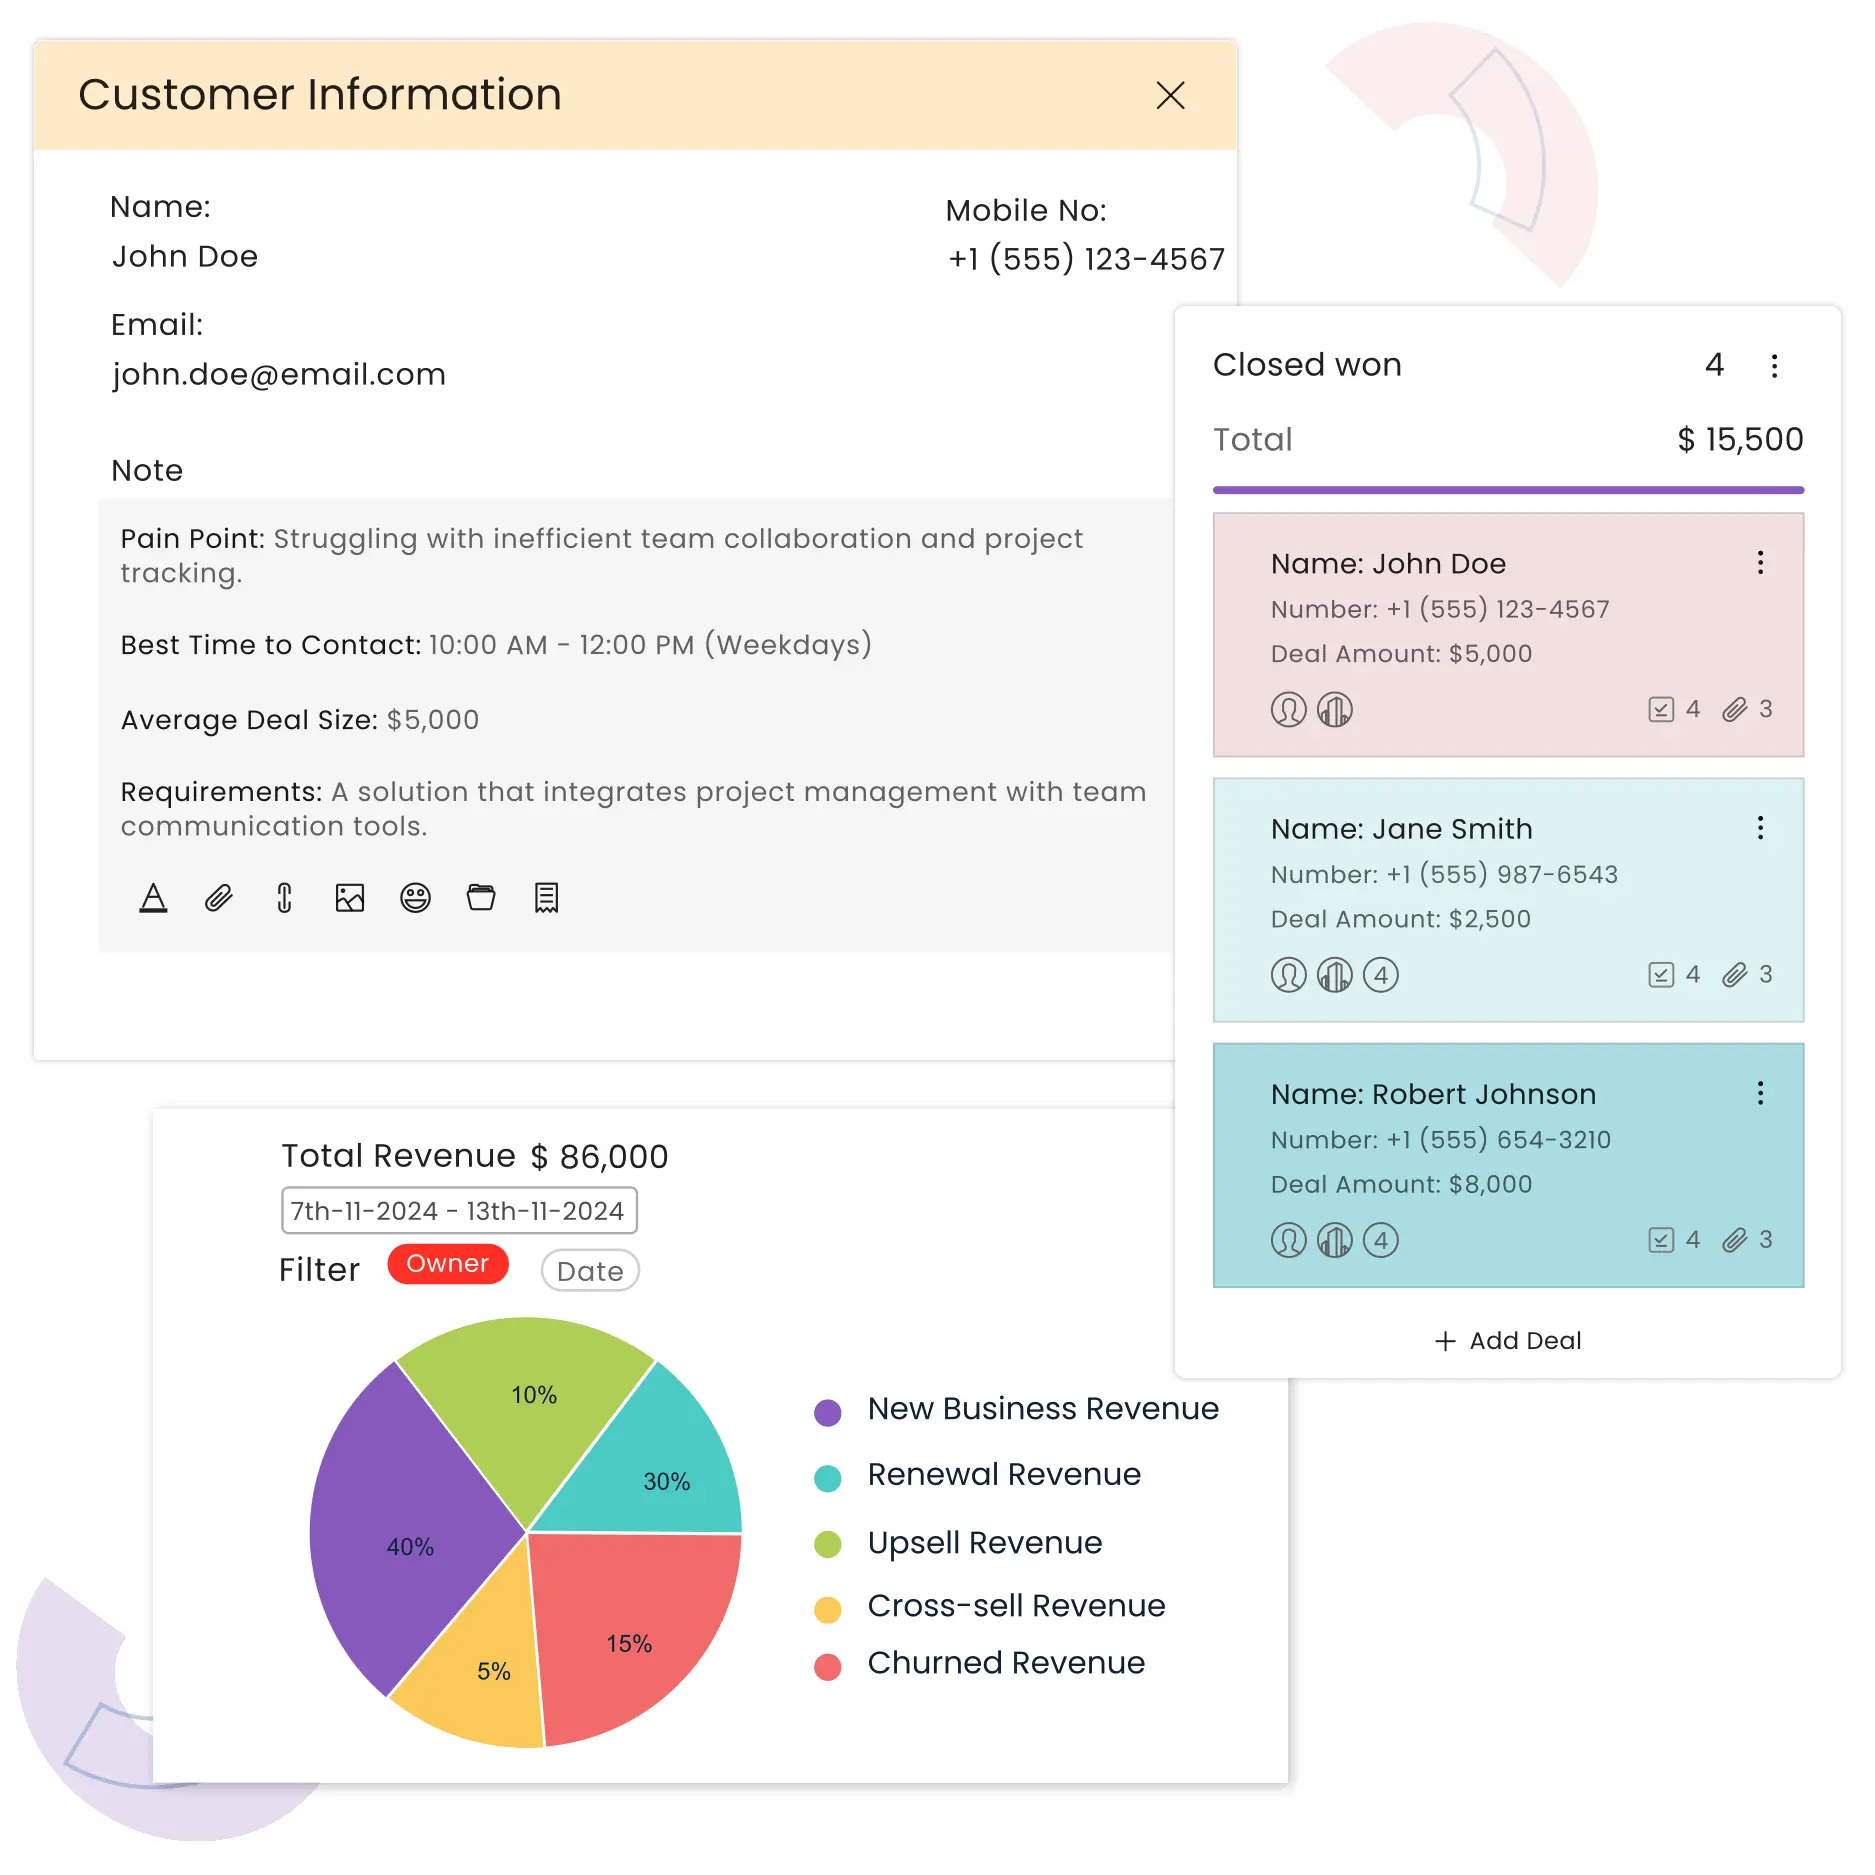Click the circled 4 badge on Jane Smith card

[1381, 975]
